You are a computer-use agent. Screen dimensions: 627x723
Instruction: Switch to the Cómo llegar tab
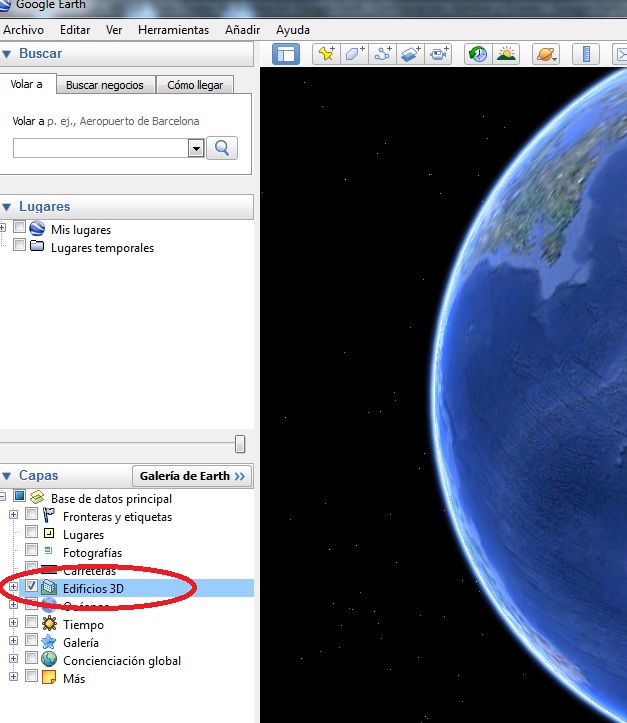pyautogui.click(x=195, y=85)
